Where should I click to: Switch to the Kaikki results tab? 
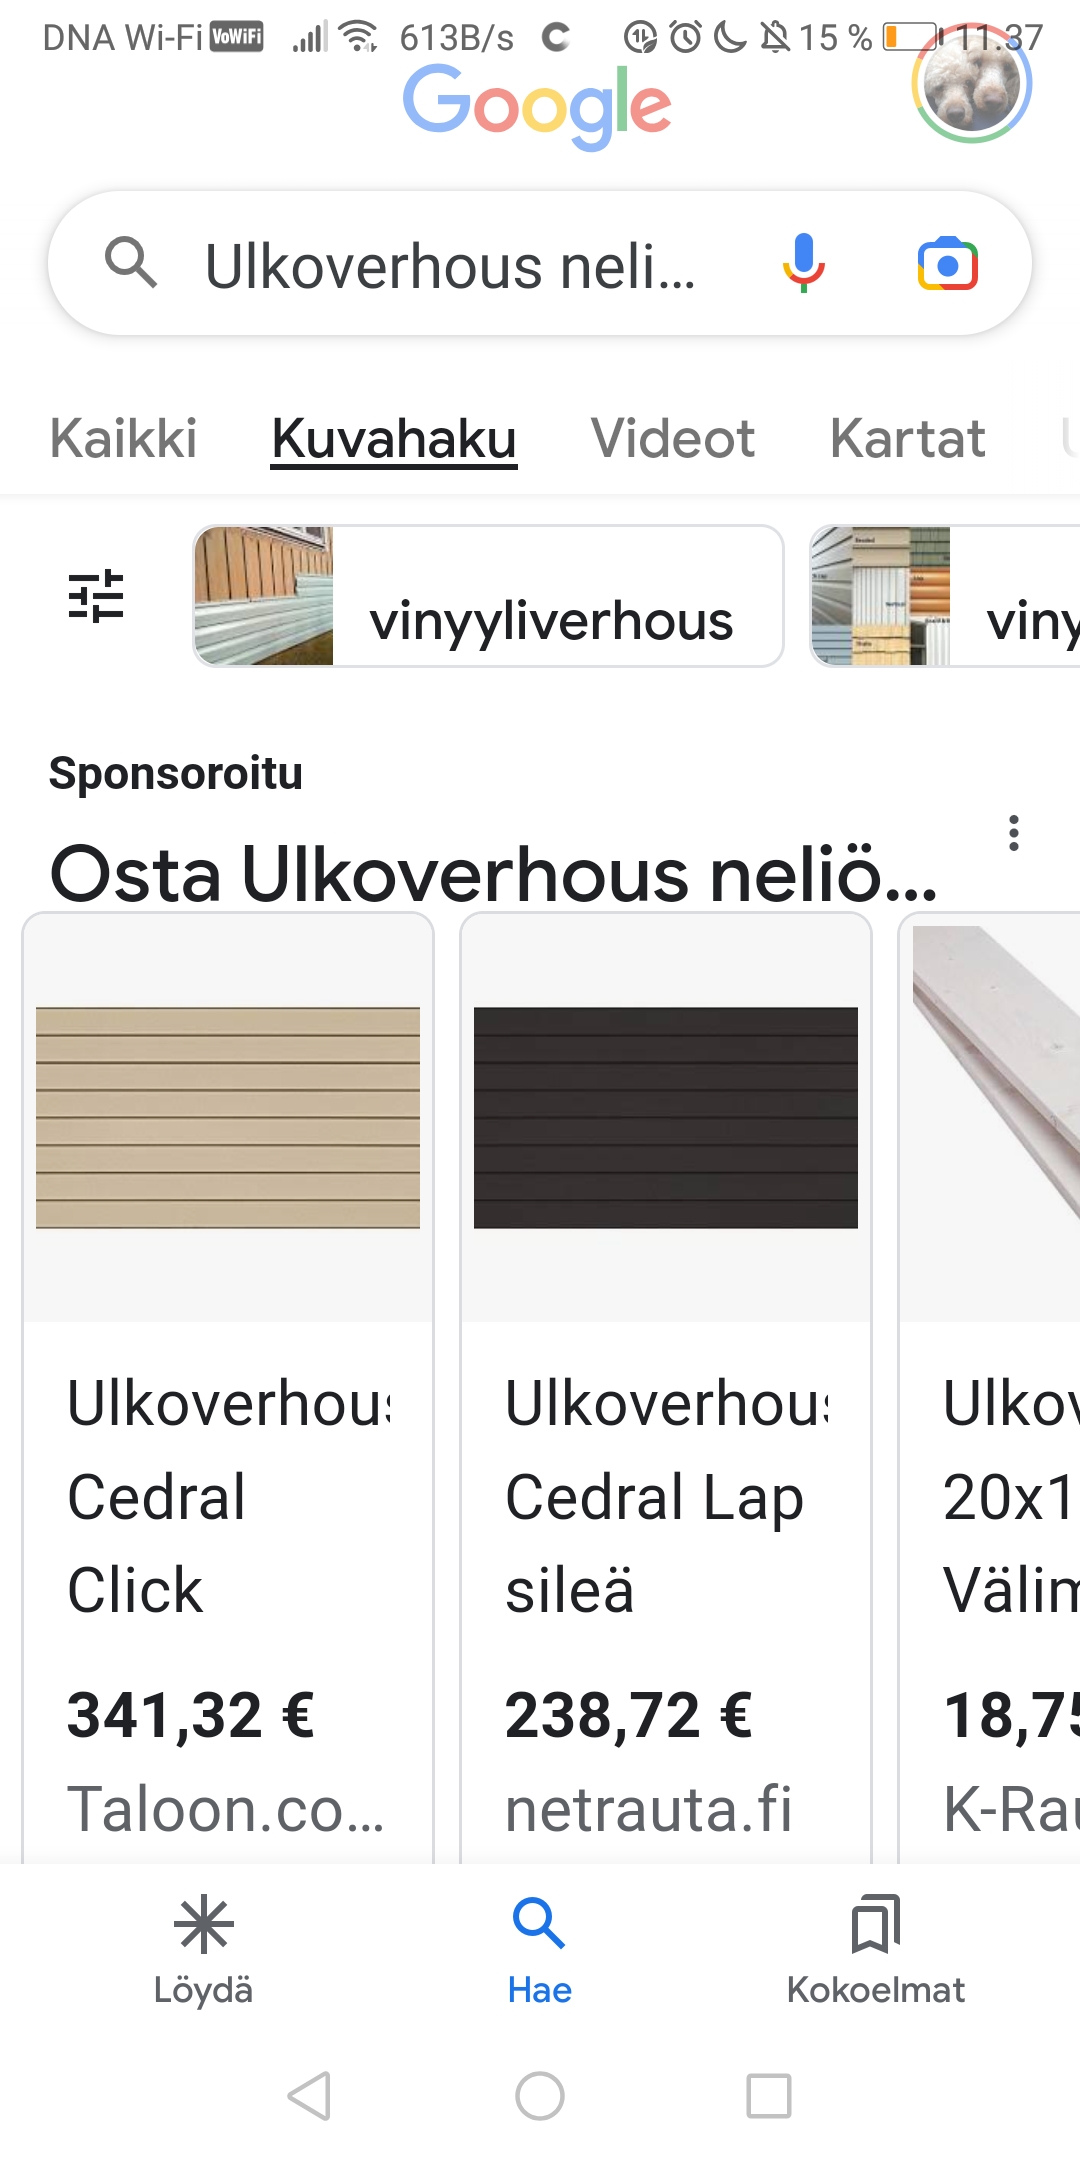tap(124, 438)
